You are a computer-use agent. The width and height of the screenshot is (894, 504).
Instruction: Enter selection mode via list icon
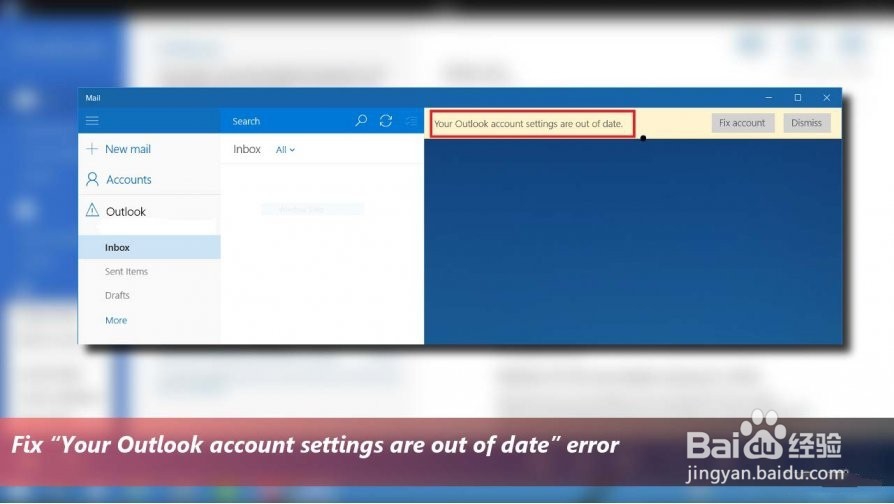point(411,121)
